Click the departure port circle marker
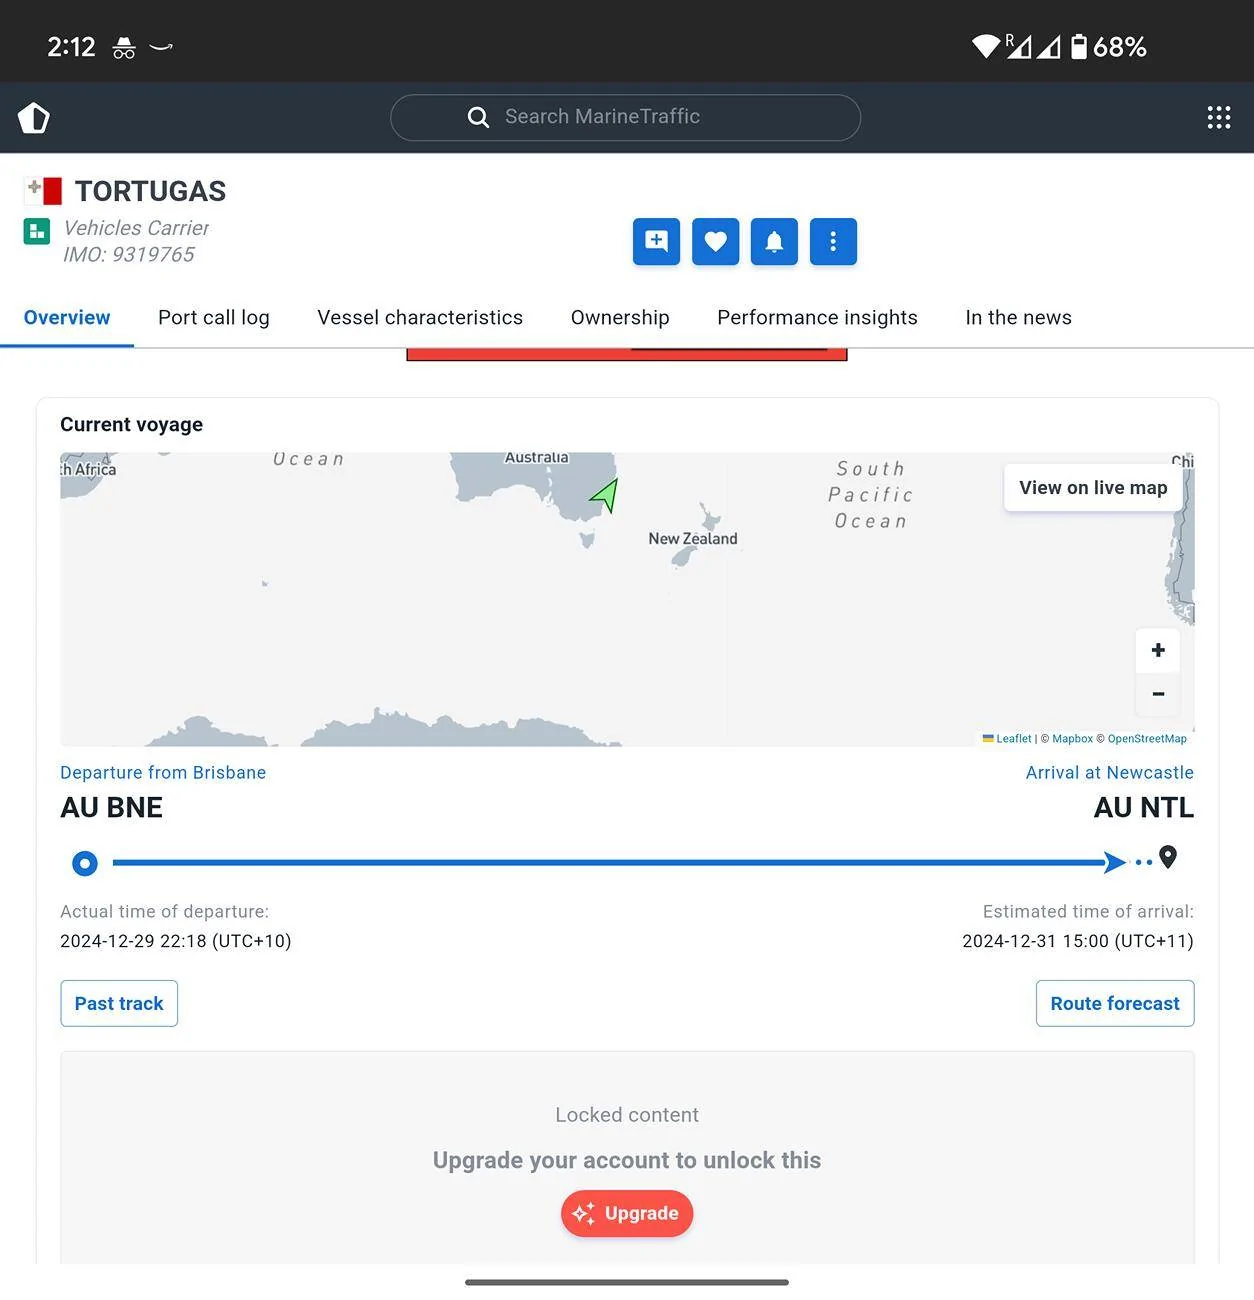The image size is (1254, 1300). click(x=85, y=863)
